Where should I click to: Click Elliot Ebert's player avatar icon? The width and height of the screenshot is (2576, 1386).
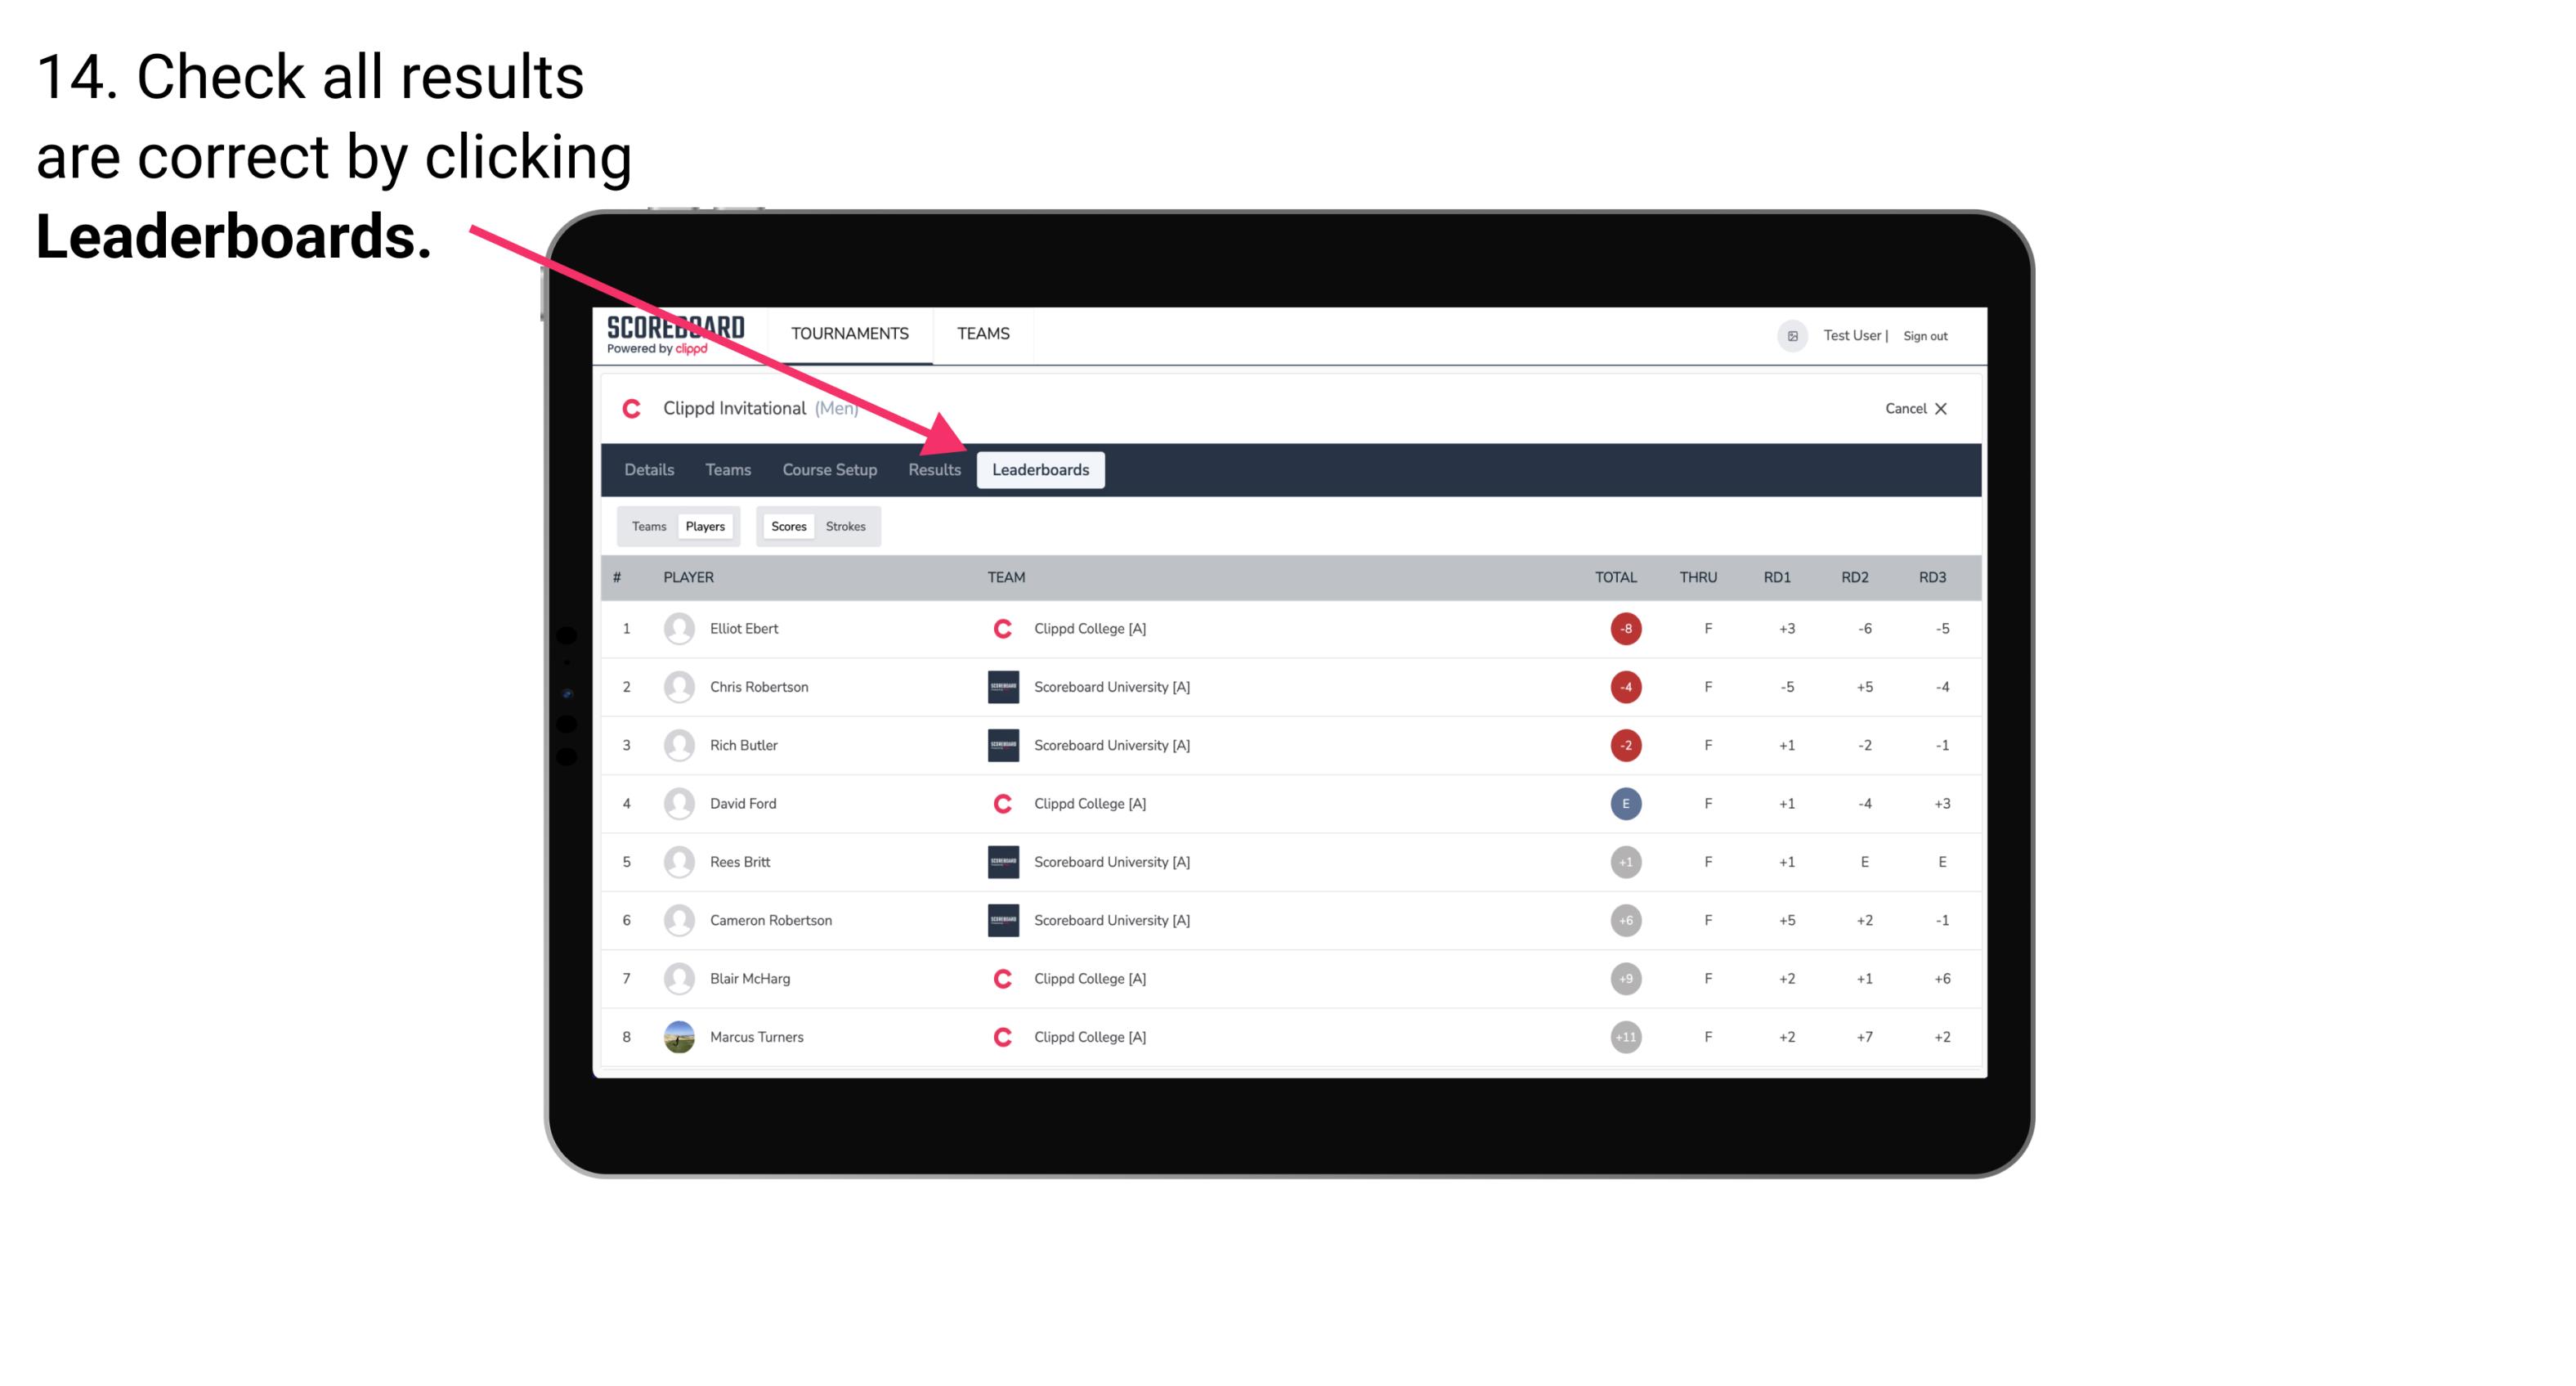pos(675,626)
